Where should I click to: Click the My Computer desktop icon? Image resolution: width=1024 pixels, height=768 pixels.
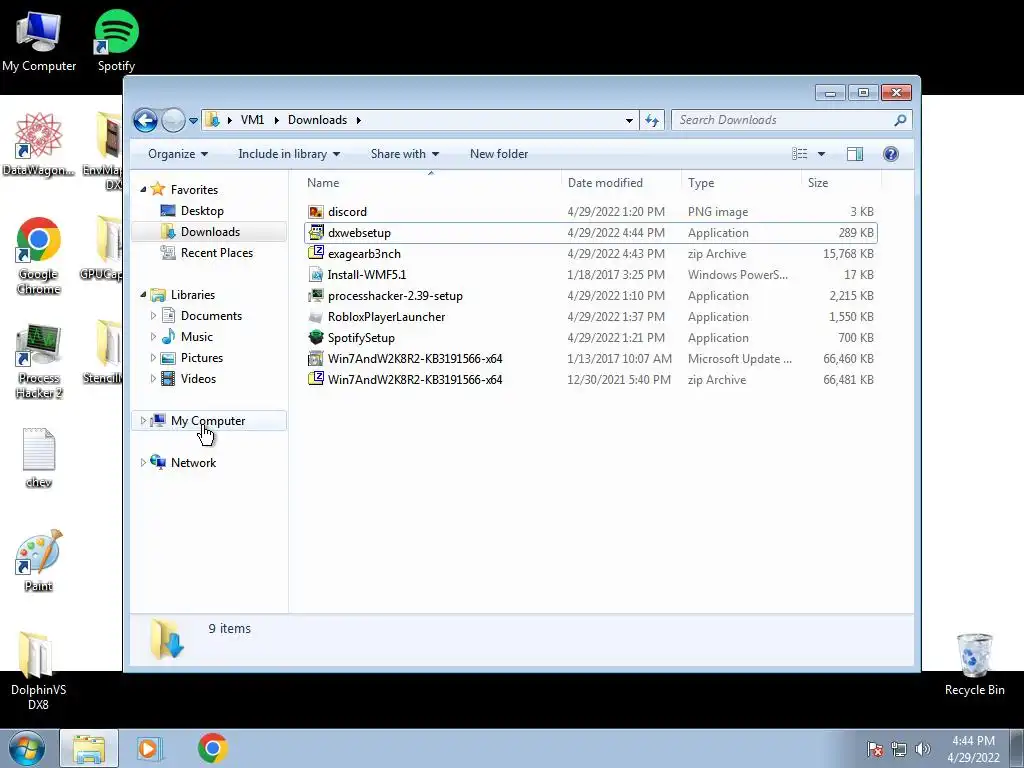pos(39,40)
